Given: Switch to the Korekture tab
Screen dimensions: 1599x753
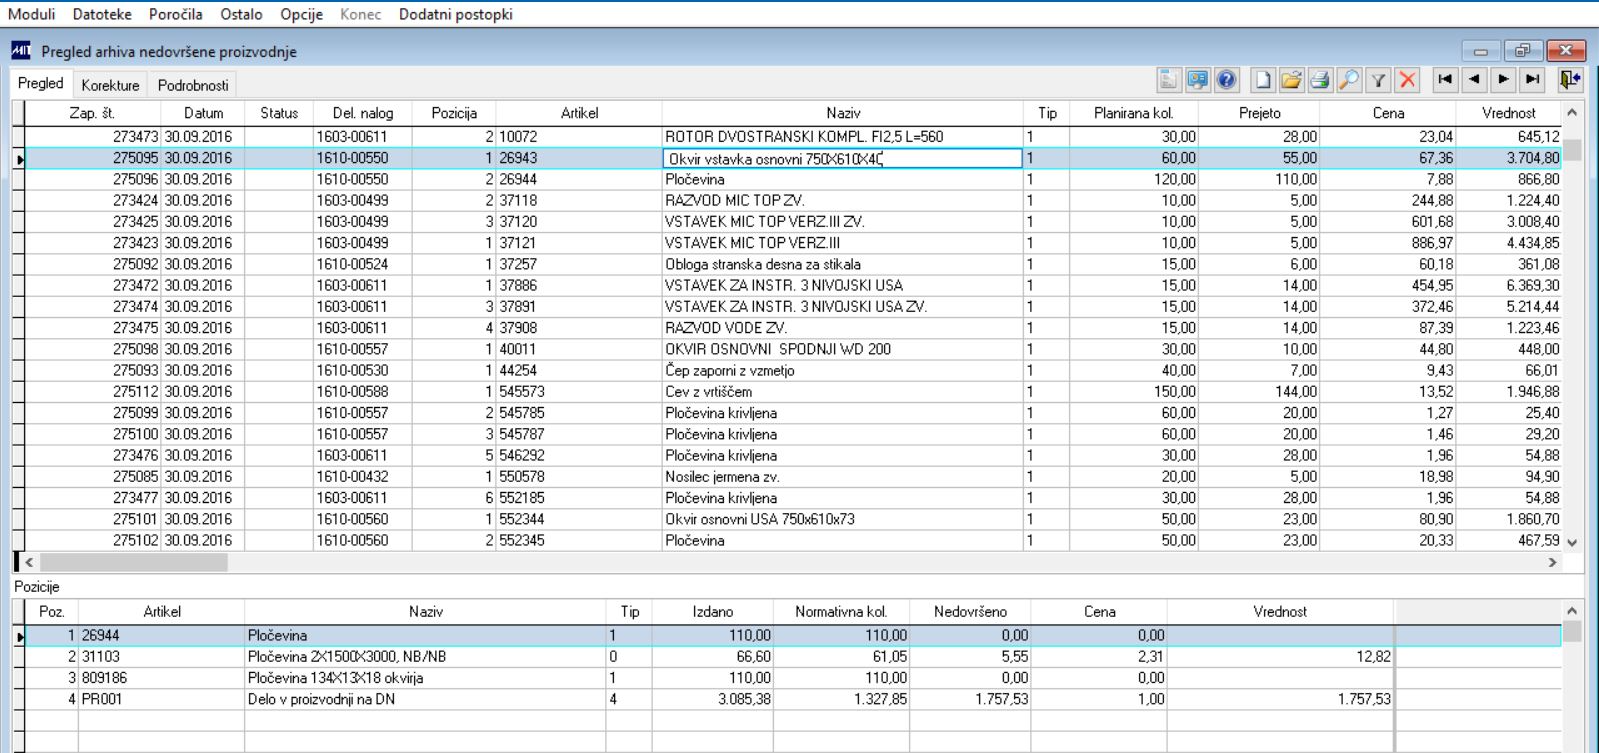Looking at the screenshot, I should (110, 85).
